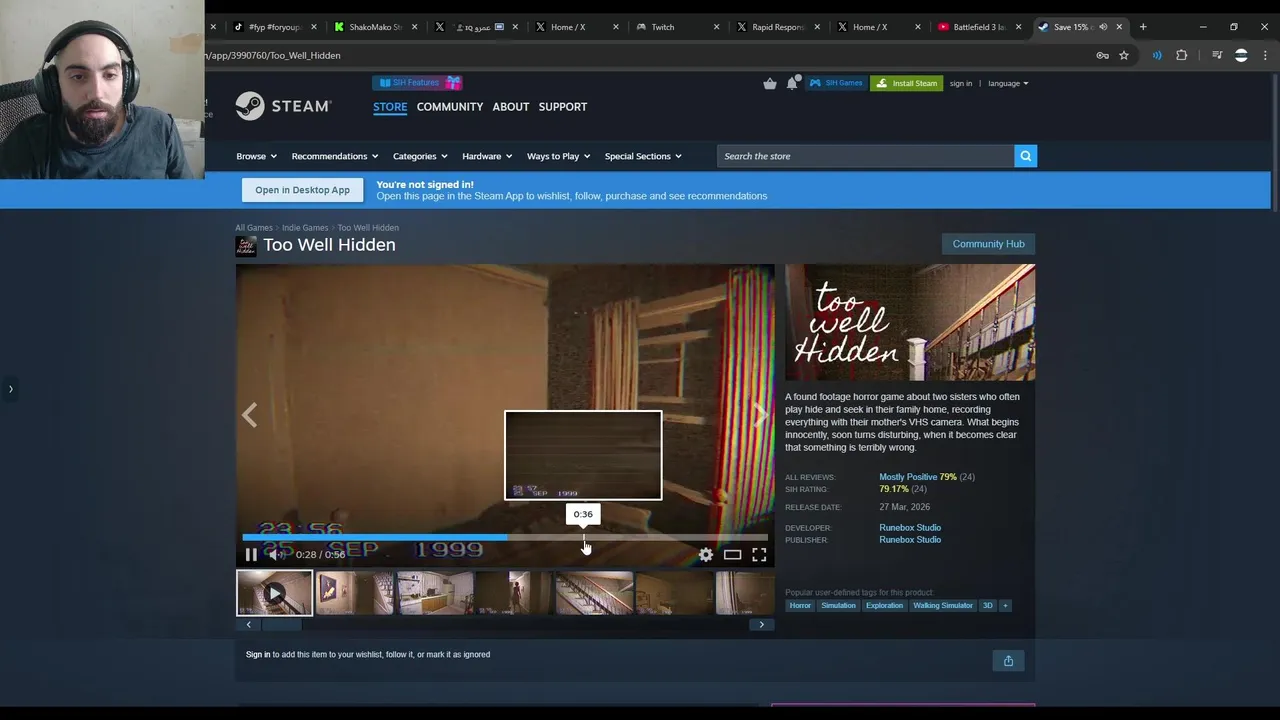Go to next media with right arrow
Screen dimensions: 1280x720
[x=761, y=415]
